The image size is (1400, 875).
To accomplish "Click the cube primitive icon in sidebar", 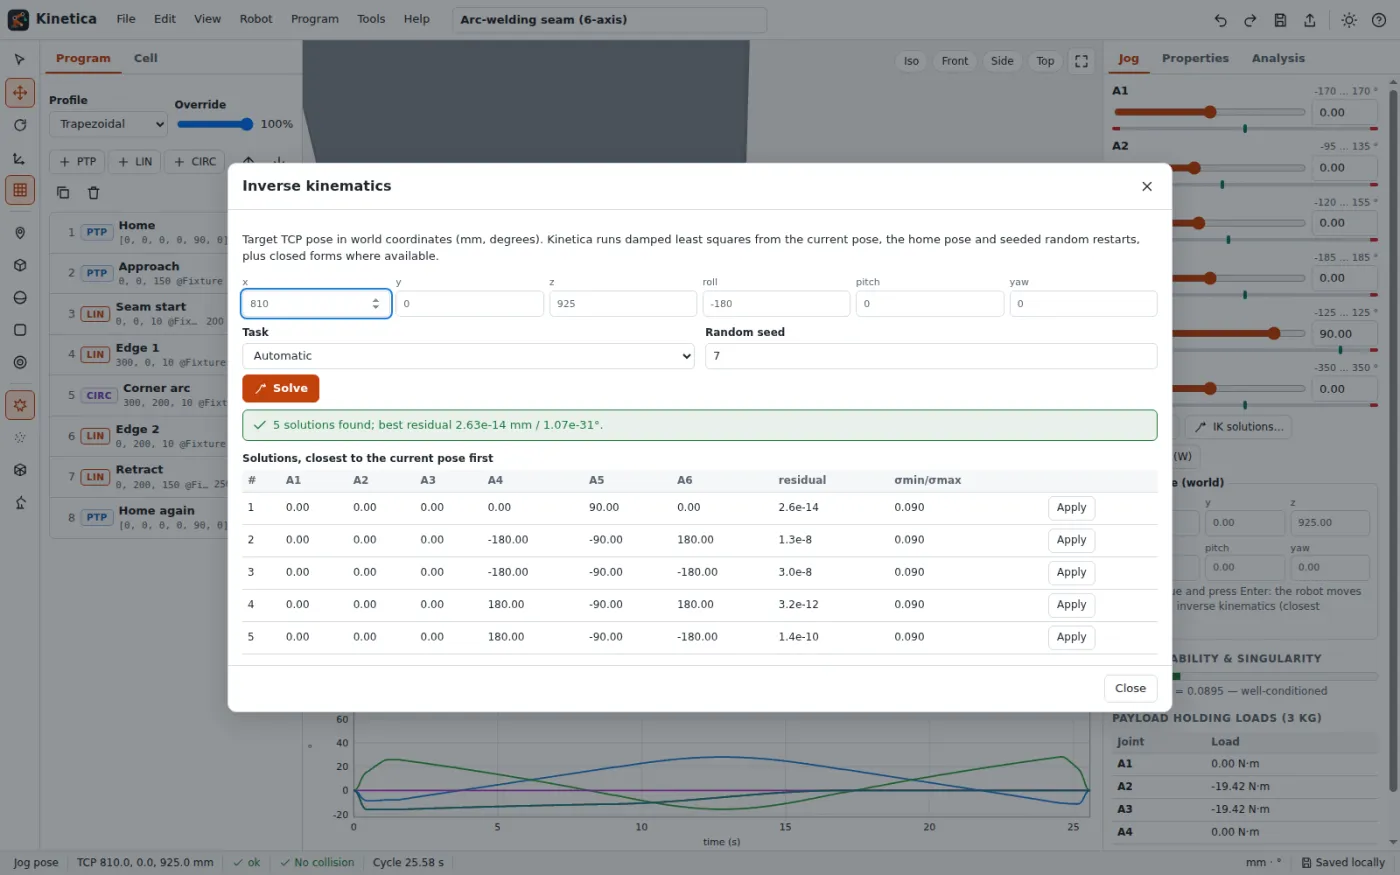I will pyautogui.click(x=20, y=265).
